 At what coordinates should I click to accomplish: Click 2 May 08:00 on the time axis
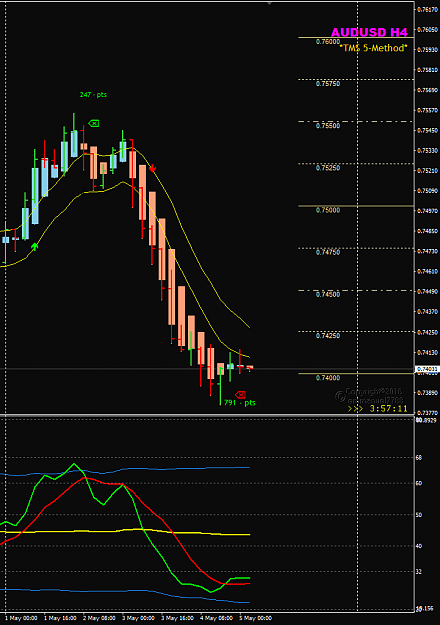coord(99,618)
